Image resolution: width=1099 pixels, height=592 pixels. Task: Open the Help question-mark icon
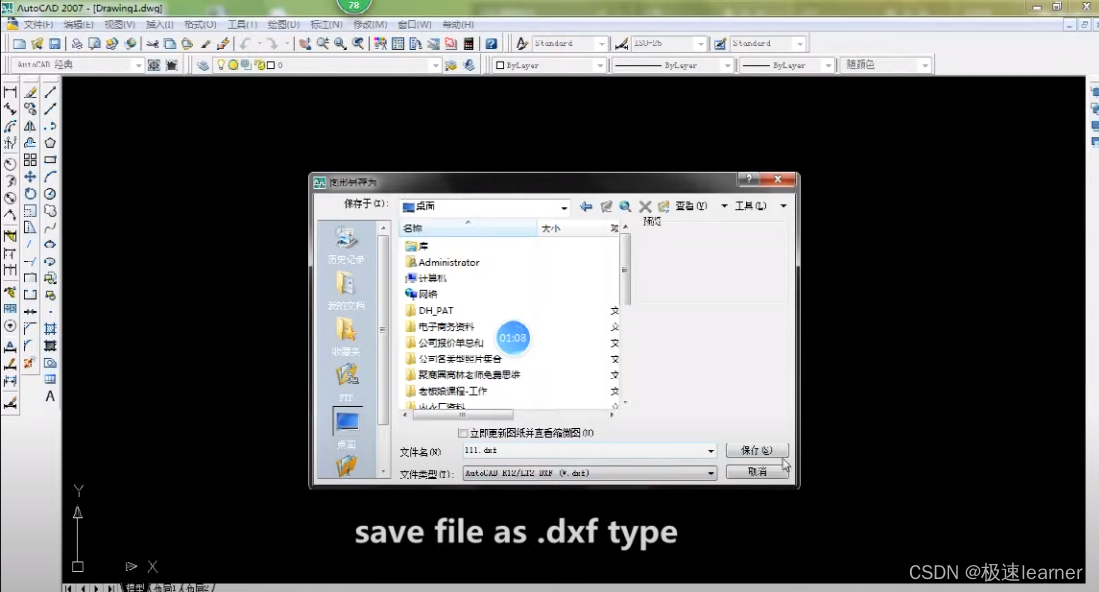tap(491, 43)
